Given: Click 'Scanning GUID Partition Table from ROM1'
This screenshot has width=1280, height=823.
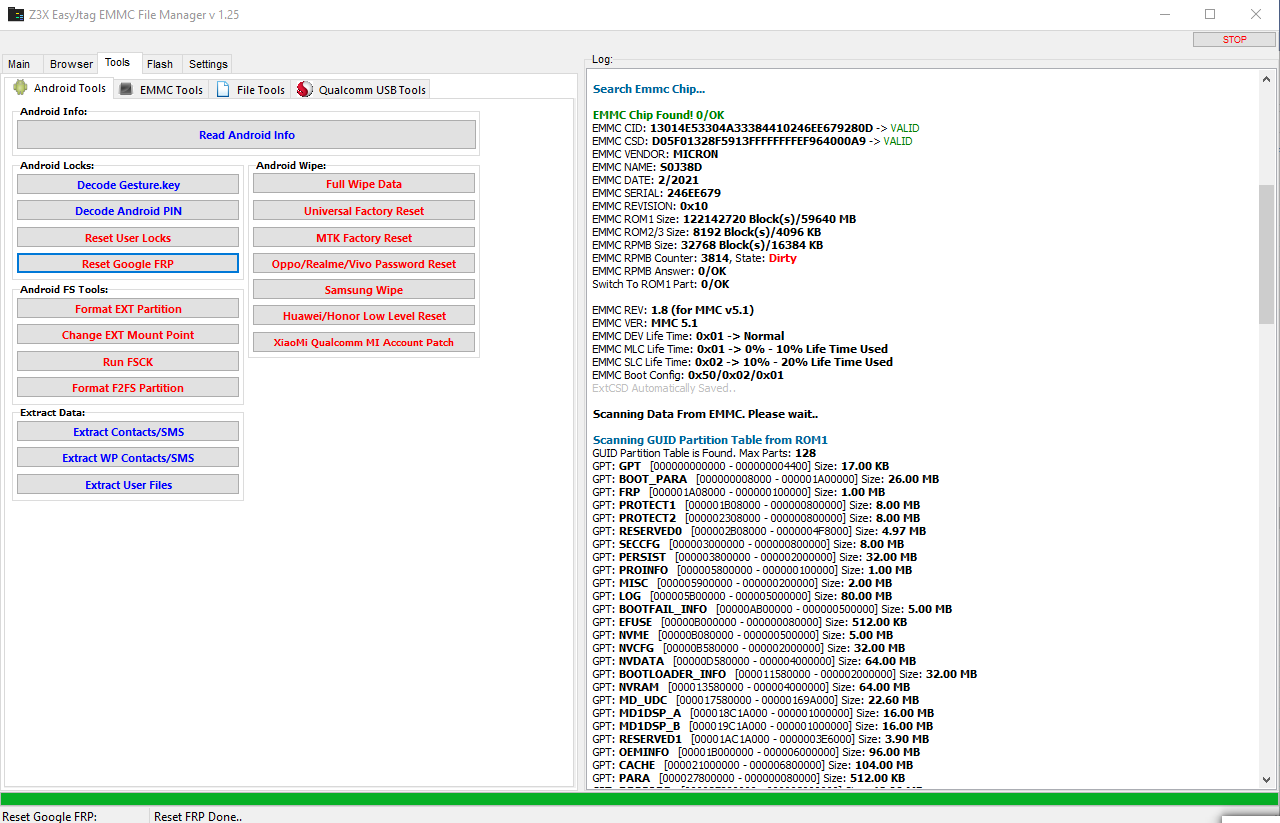Looking at the screenshot, I should tap(710, 440).
